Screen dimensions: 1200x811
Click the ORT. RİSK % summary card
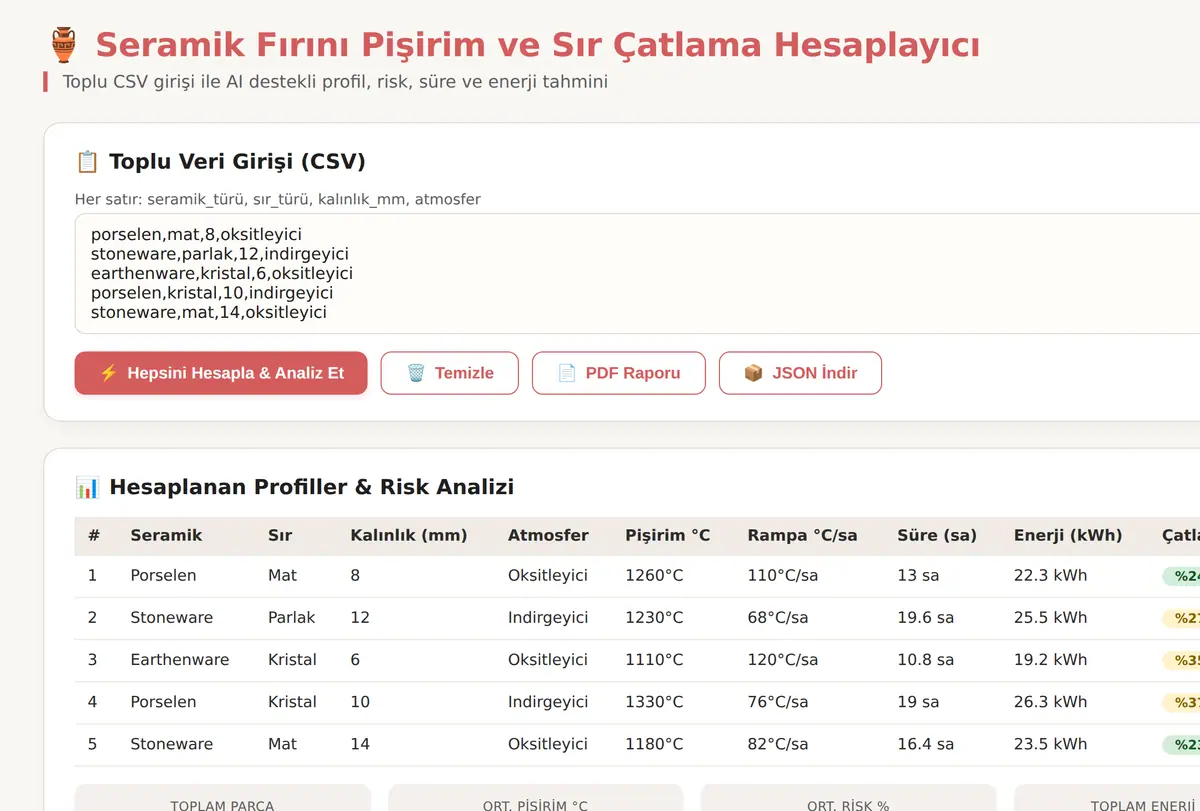pos(849,798)
